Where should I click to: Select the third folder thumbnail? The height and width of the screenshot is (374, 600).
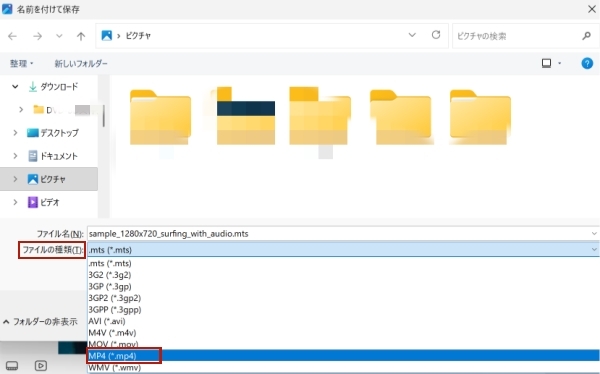pyautogui.click(x=320, y=116)
